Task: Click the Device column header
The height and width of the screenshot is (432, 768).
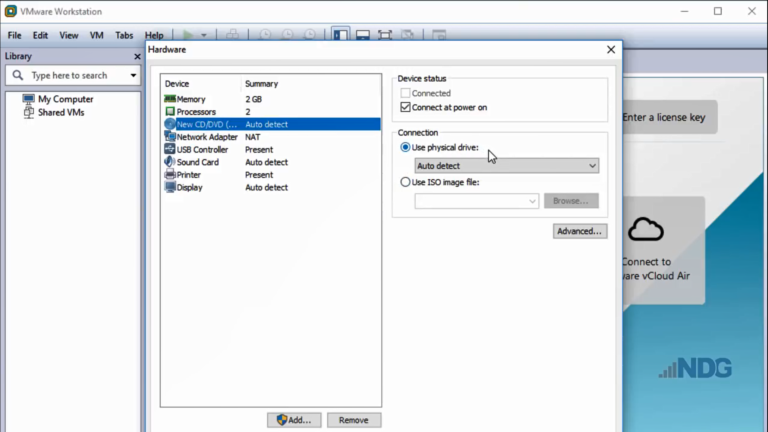Action: [177, 84]
